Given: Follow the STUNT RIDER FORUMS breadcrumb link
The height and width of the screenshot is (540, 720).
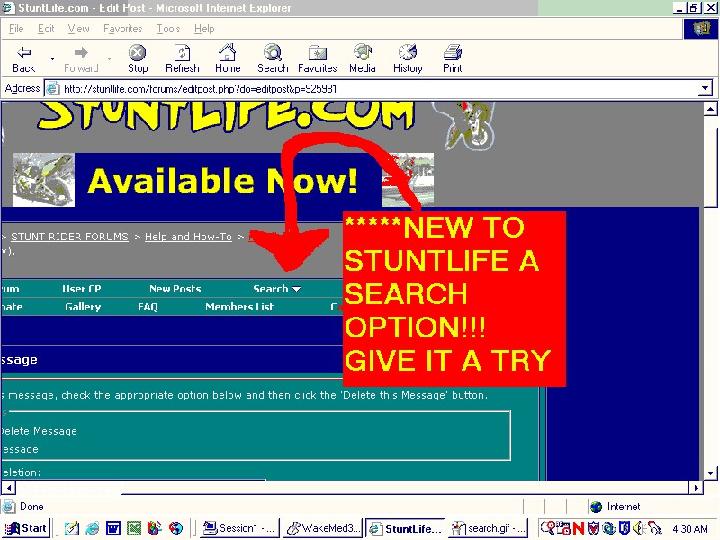Looking at the screenshot, I should tap(70, 236).
